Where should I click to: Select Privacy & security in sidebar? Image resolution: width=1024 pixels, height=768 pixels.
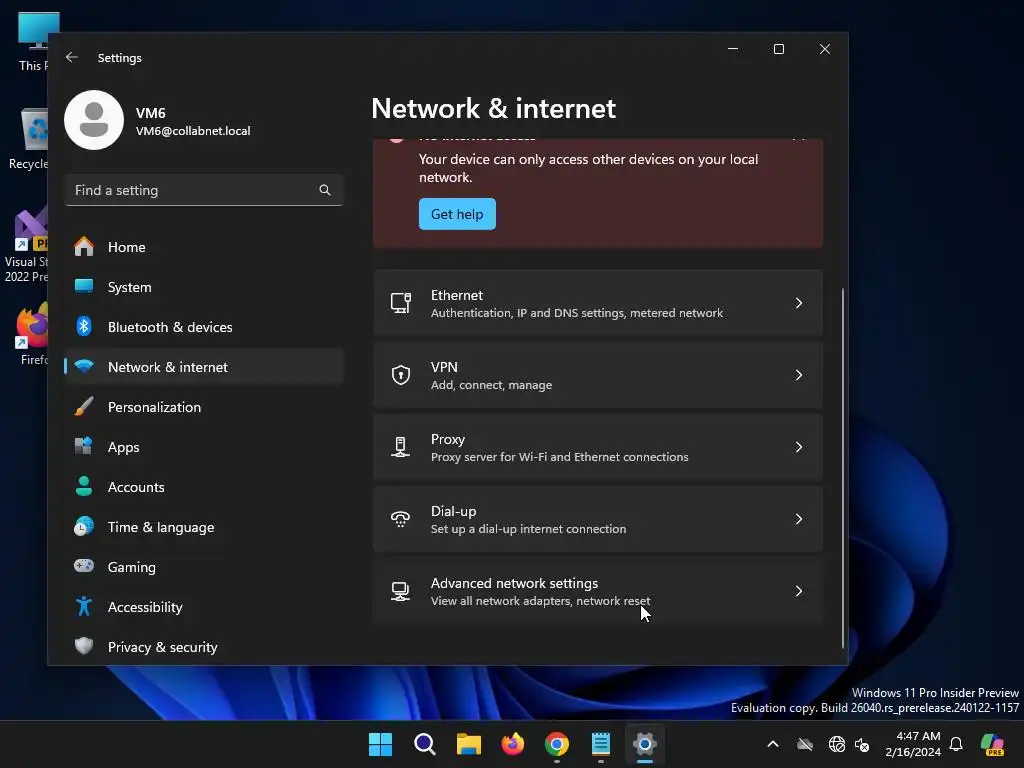[x=204, y=647]
